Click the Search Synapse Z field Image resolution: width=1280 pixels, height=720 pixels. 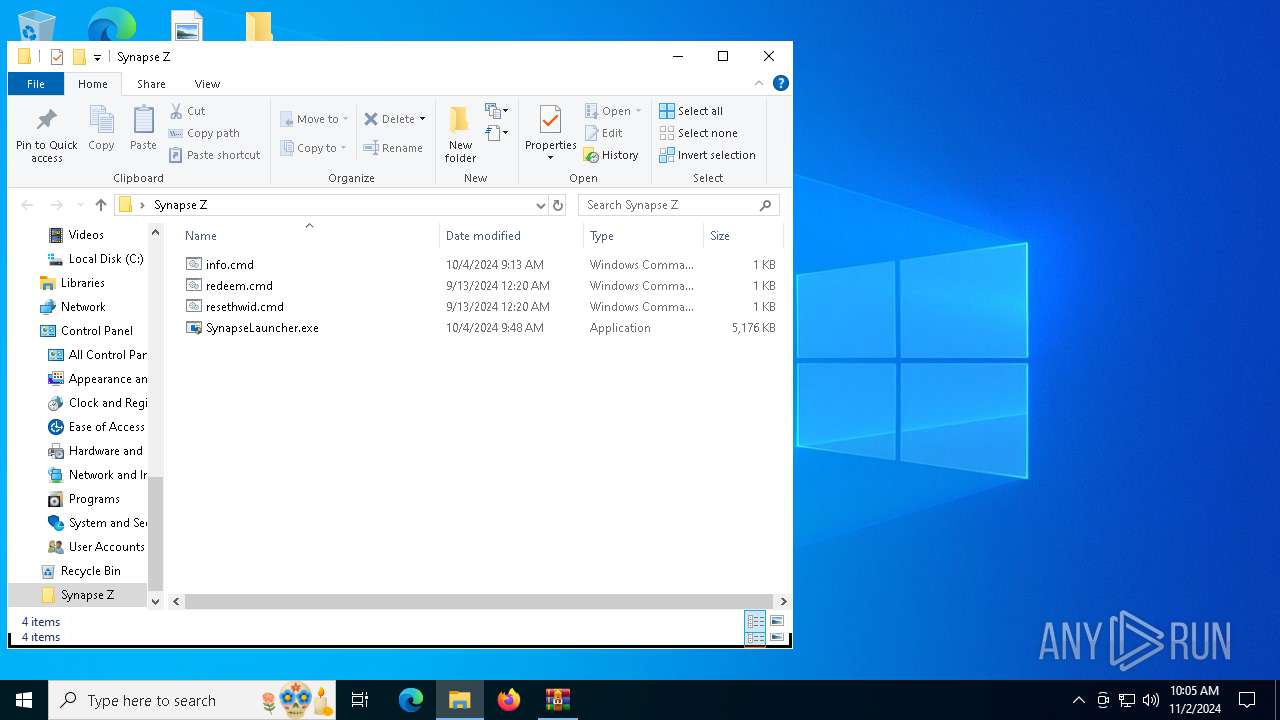click(678, 205)
